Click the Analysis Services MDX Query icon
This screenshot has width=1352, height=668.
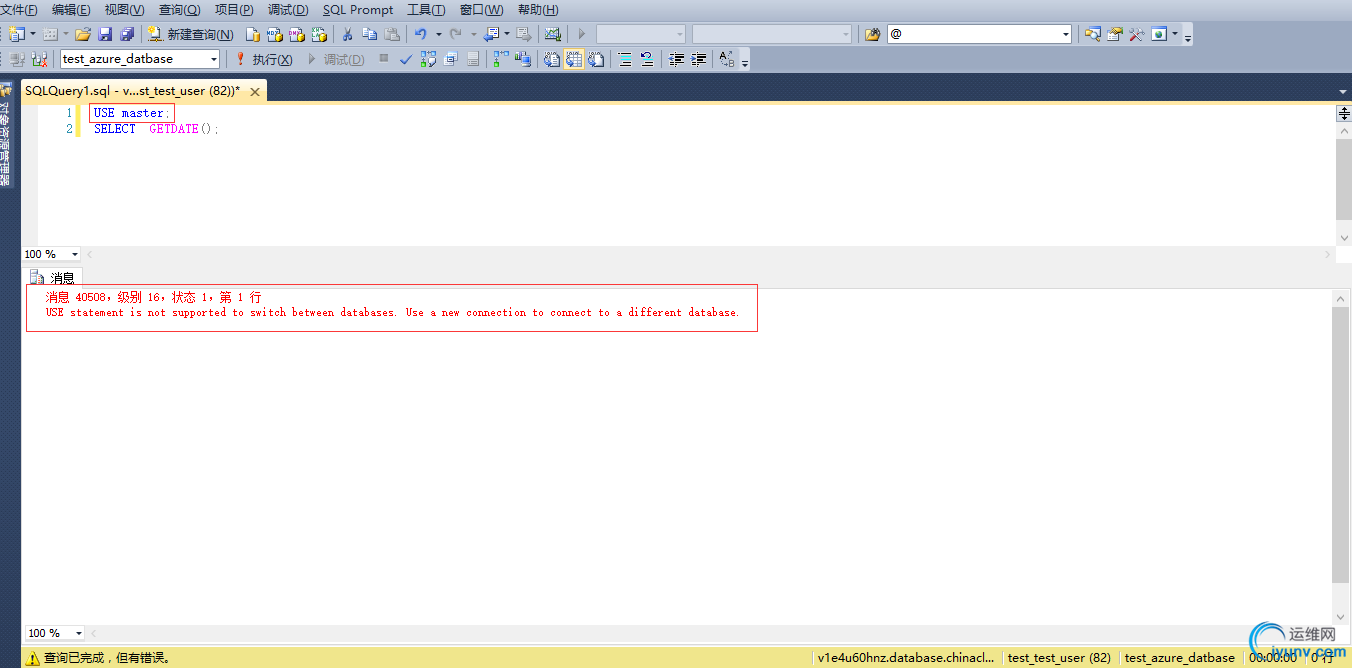pos(274,34)
